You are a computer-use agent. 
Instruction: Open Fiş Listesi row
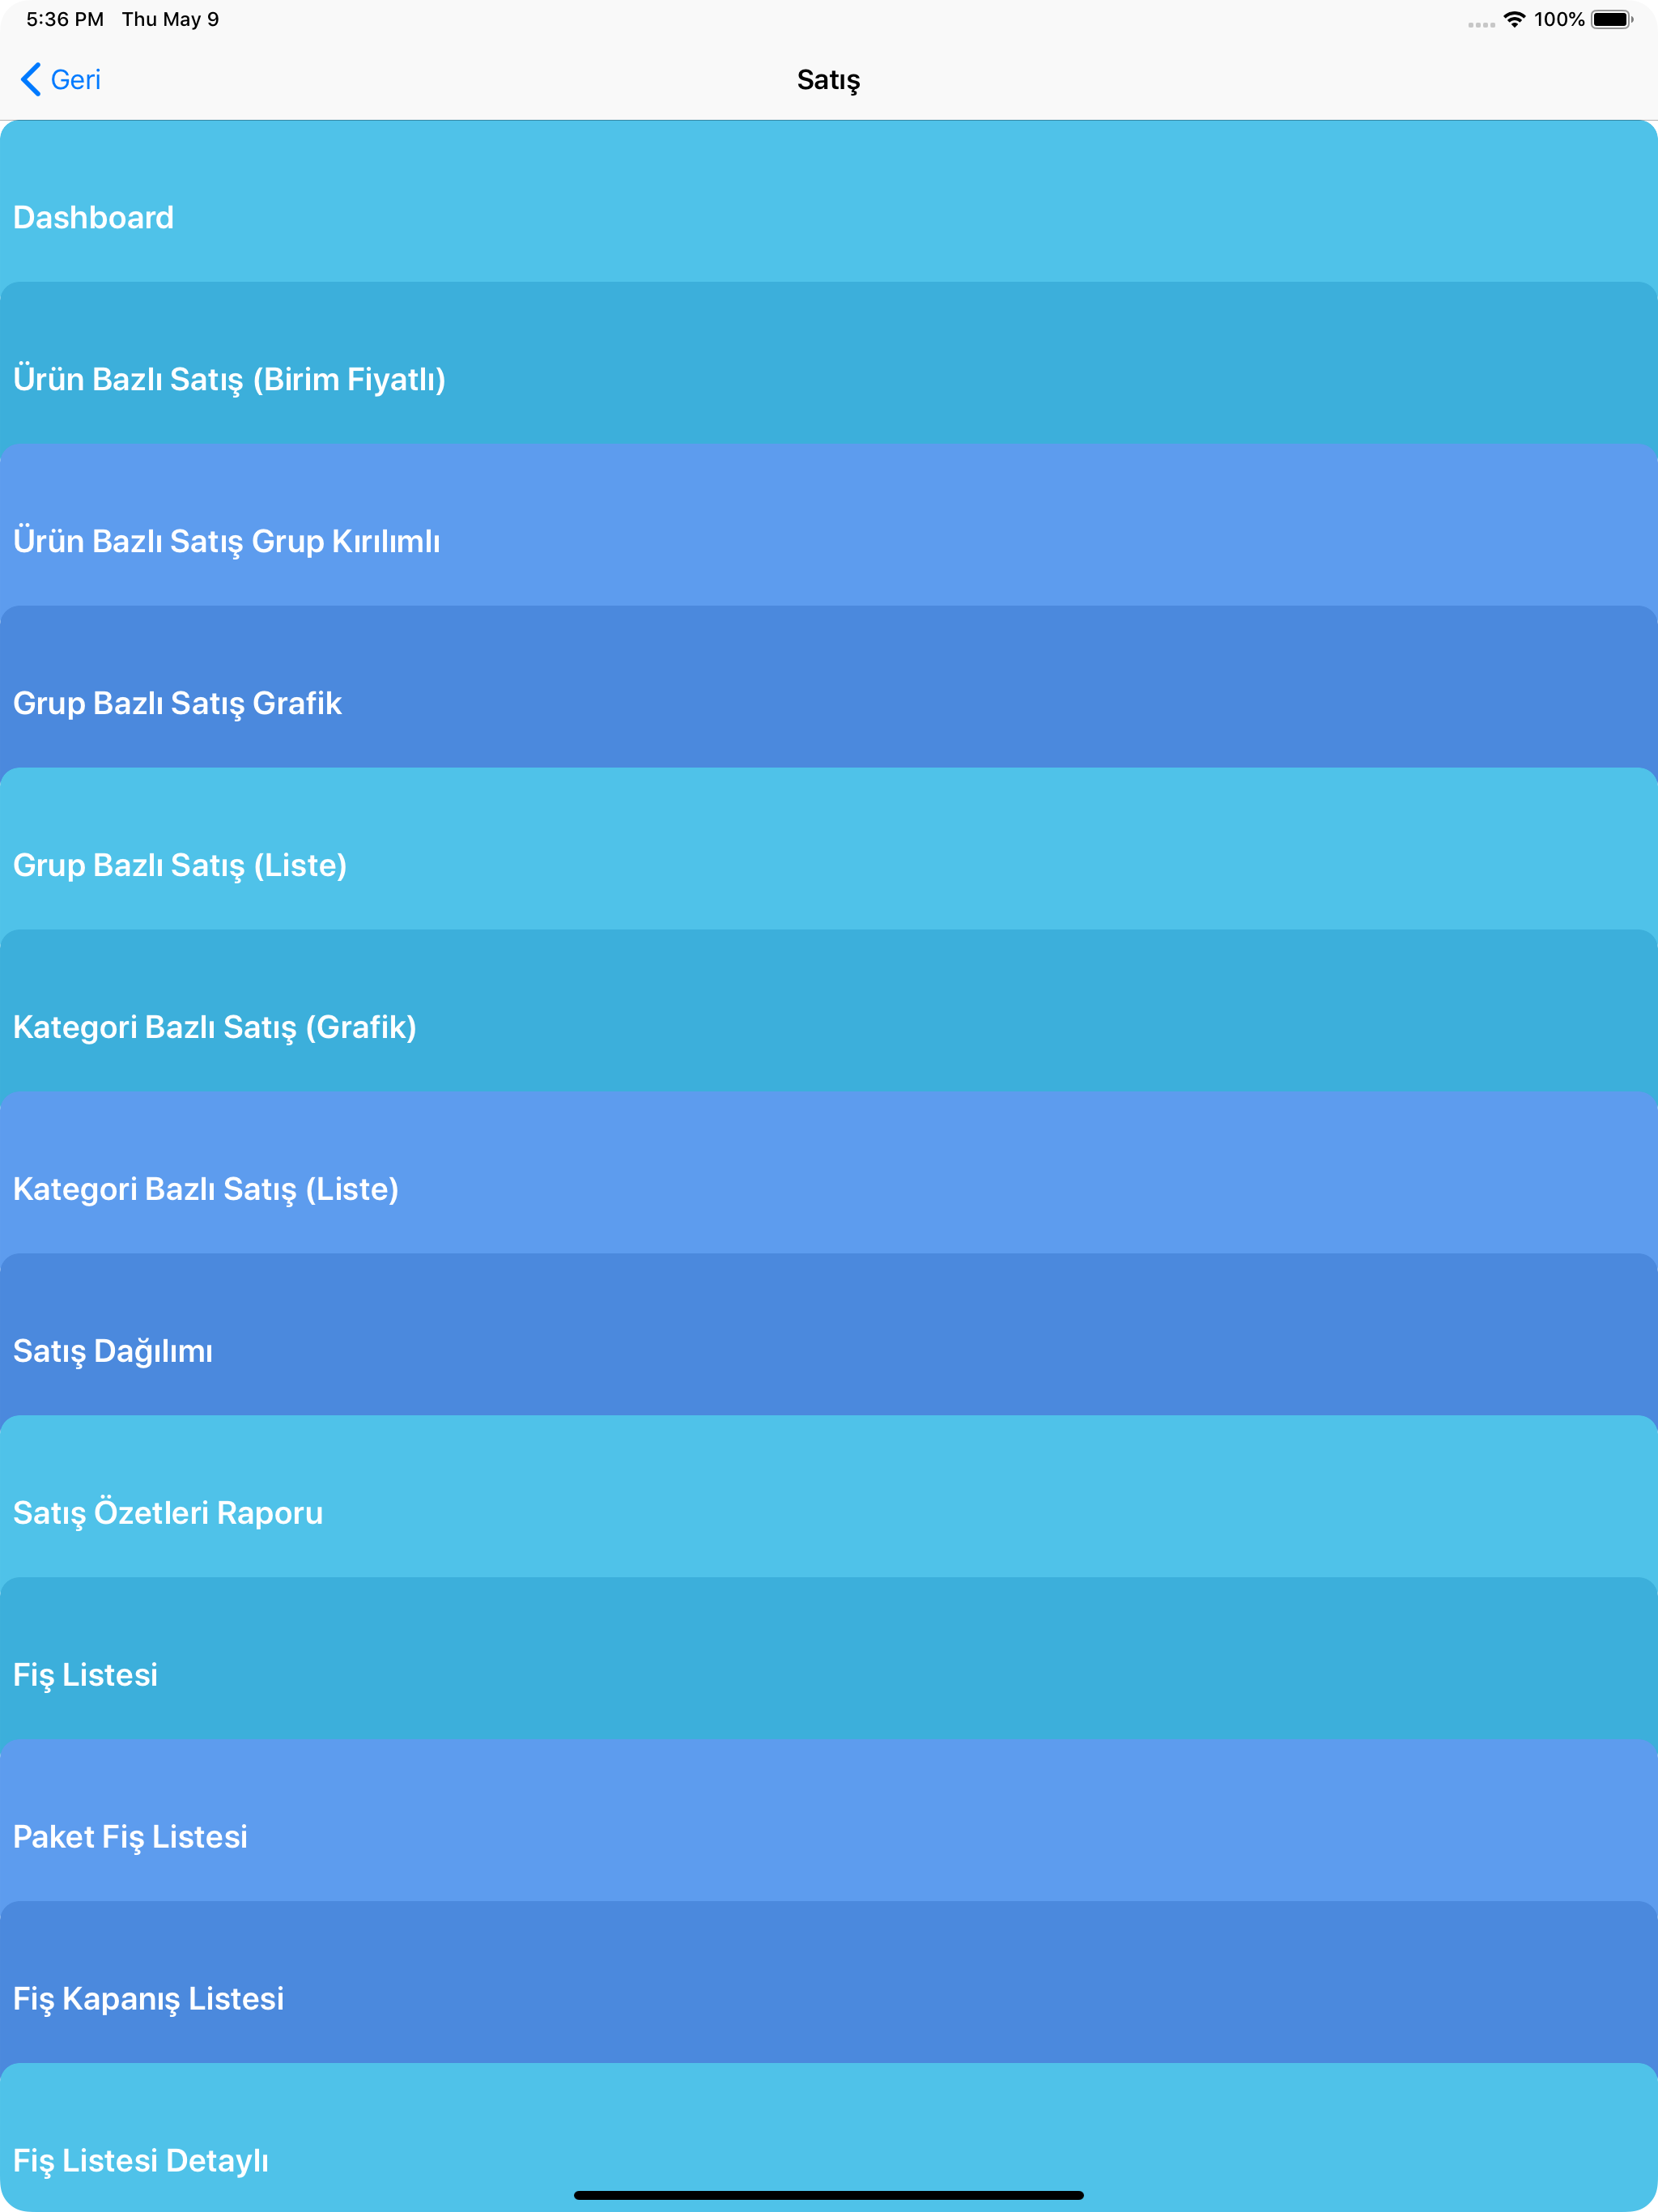[x=829, y=1659]
